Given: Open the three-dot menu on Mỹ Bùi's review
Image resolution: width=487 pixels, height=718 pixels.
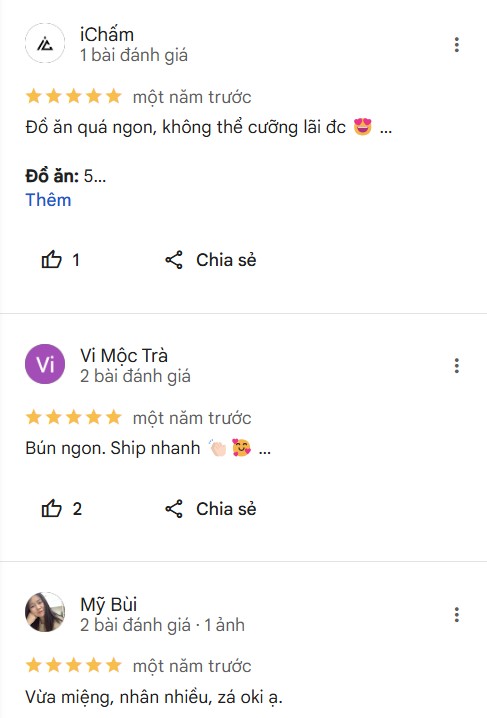Looking at the screenshot, I should 456,614.
